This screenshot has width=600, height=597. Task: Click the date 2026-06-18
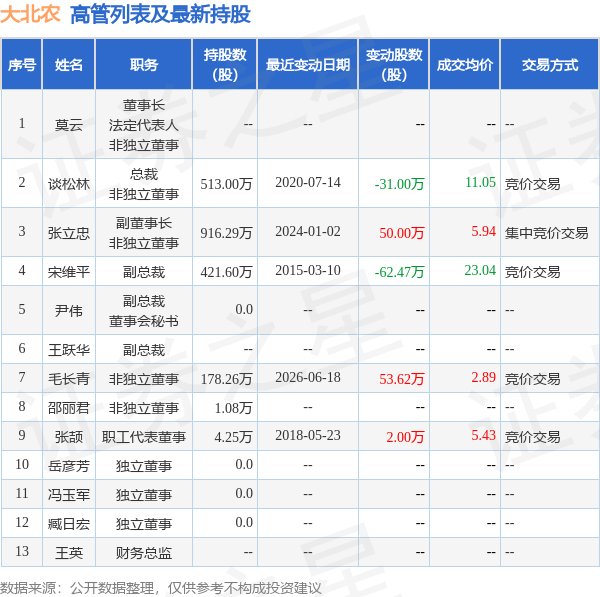click(308, 377)
